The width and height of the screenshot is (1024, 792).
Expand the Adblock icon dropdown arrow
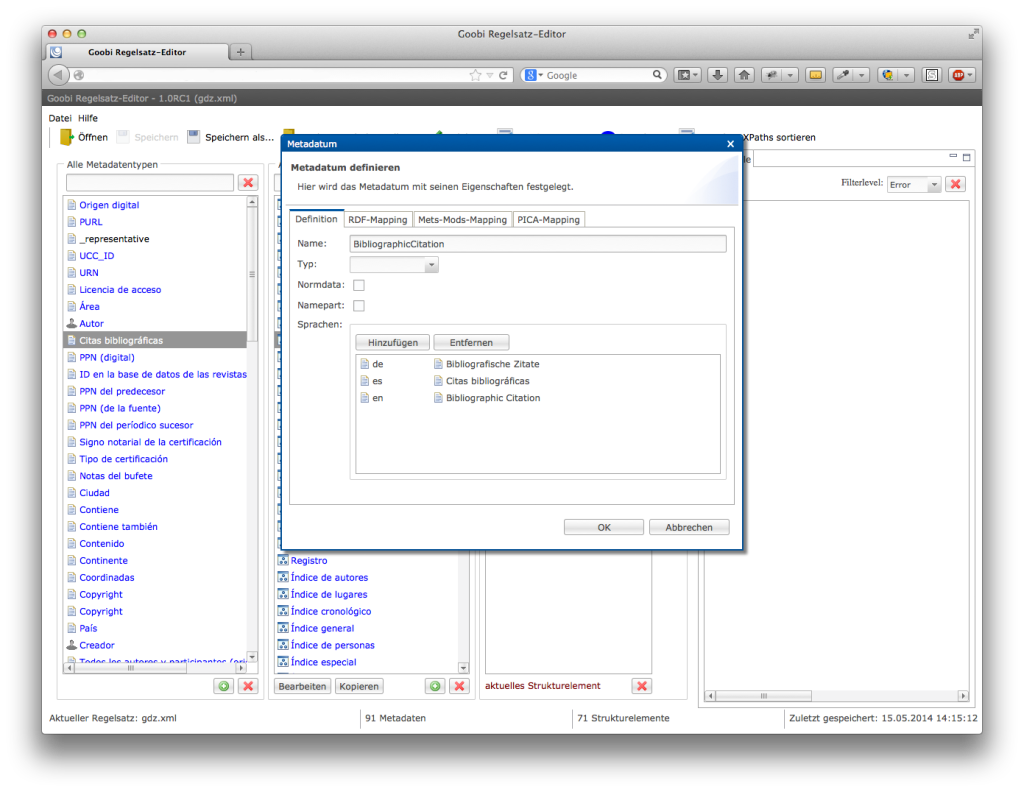pyautogui.click(x=970, y=75)
